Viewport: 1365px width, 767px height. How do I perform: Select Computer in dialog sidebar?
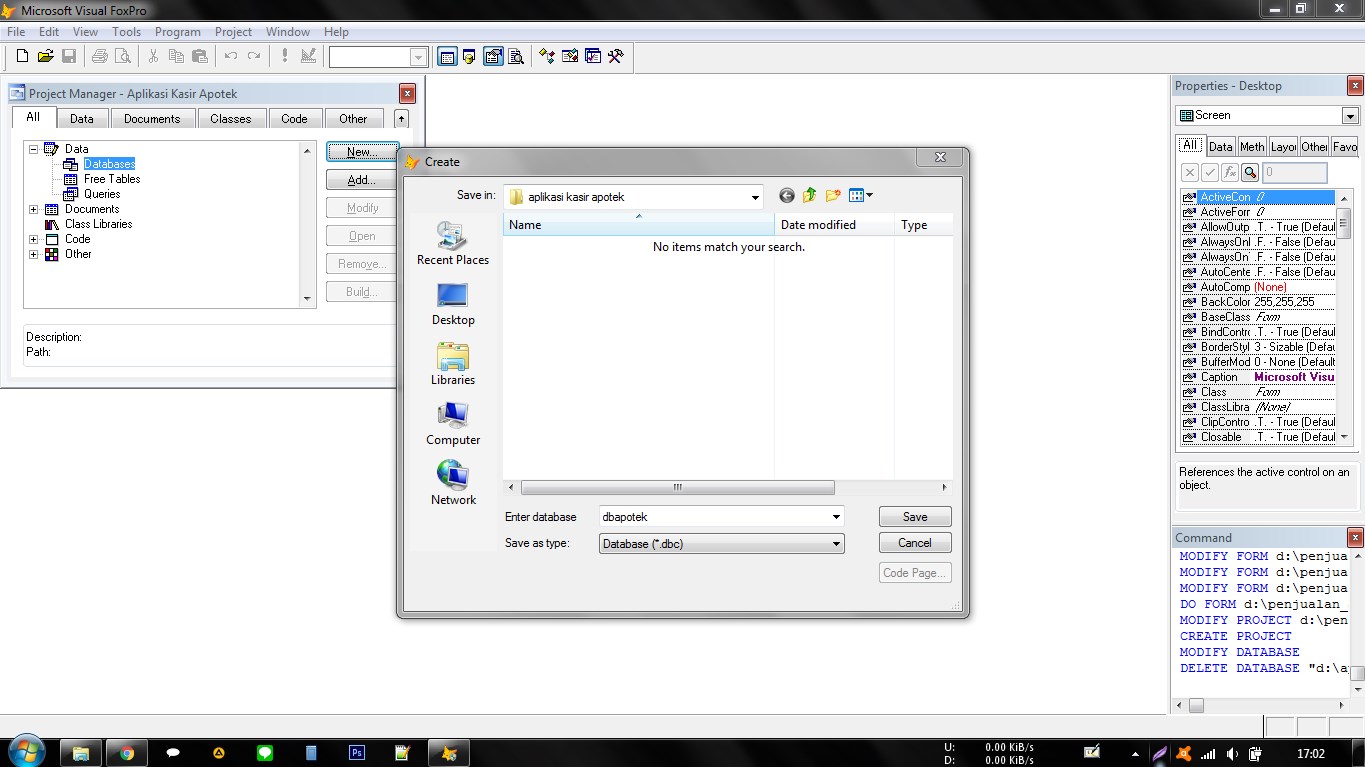(453, 424)
